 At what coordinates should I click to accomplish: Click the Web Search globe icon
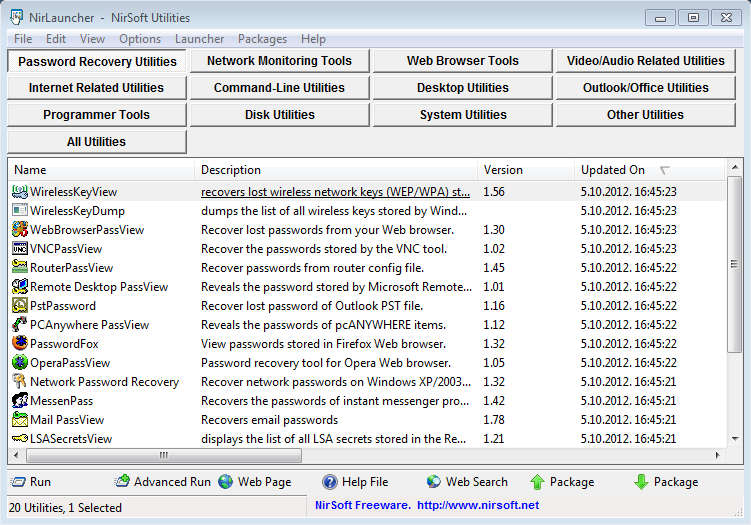(433, 482)
